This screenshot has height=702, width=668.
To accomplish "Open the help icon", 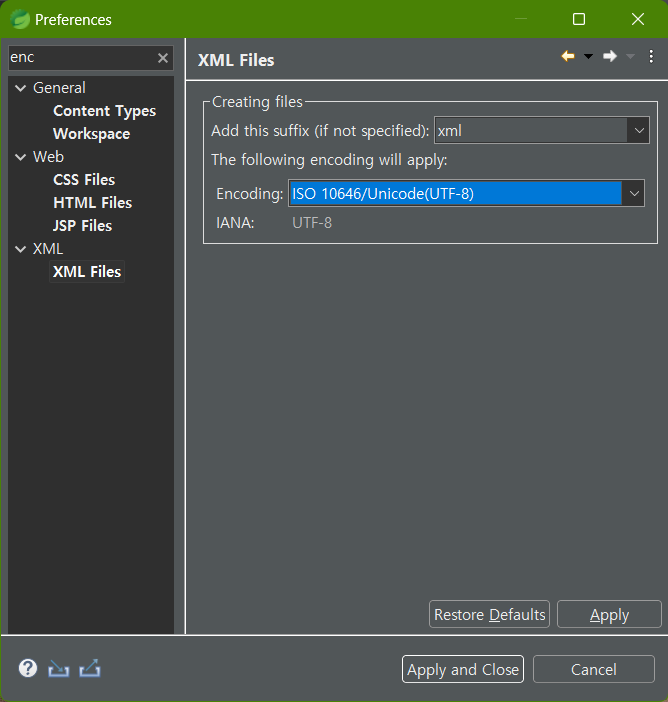I will [x=28, y=668].
